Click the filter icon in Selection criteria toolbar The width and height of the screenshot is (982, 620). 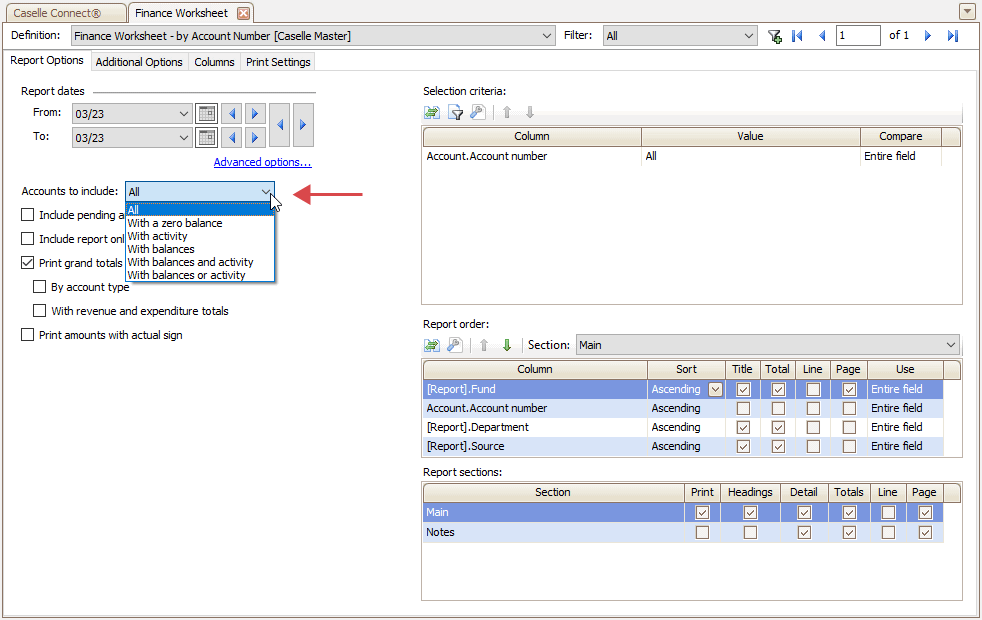455,113
